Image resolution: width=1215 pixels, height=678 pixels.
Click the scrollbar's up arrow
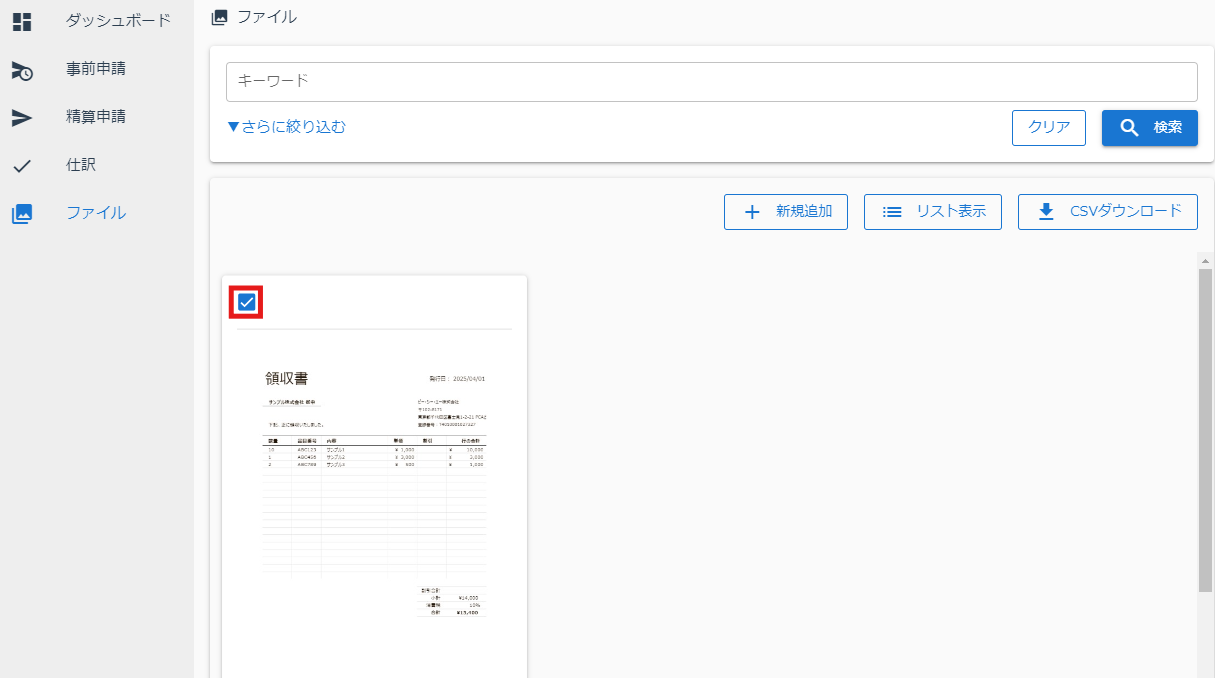coord(1205,261)
